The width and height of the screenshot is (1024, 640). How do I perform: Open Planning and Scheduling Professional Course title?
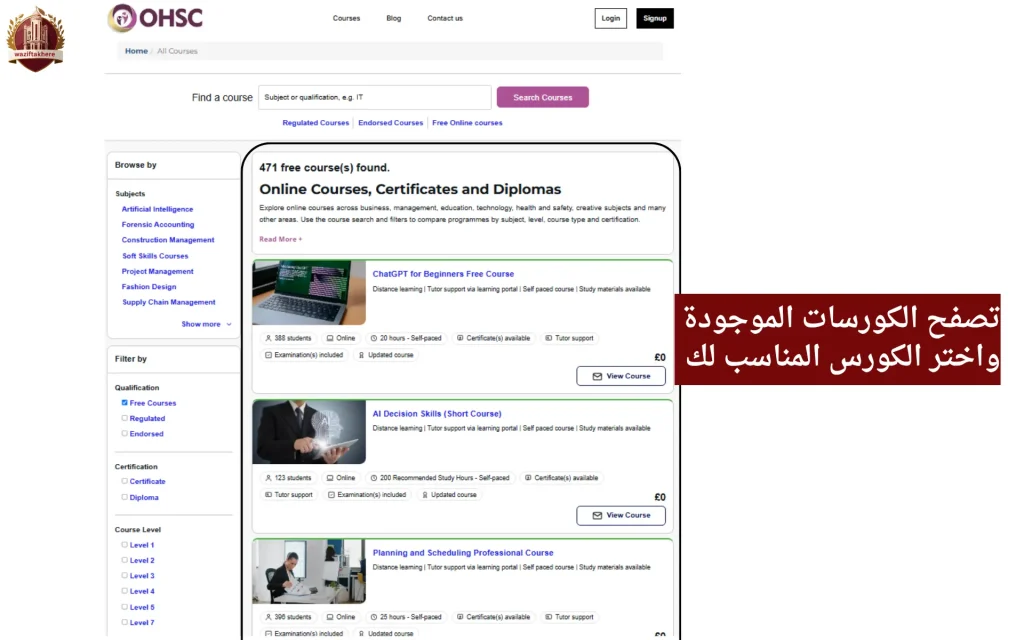click(463, 552)
